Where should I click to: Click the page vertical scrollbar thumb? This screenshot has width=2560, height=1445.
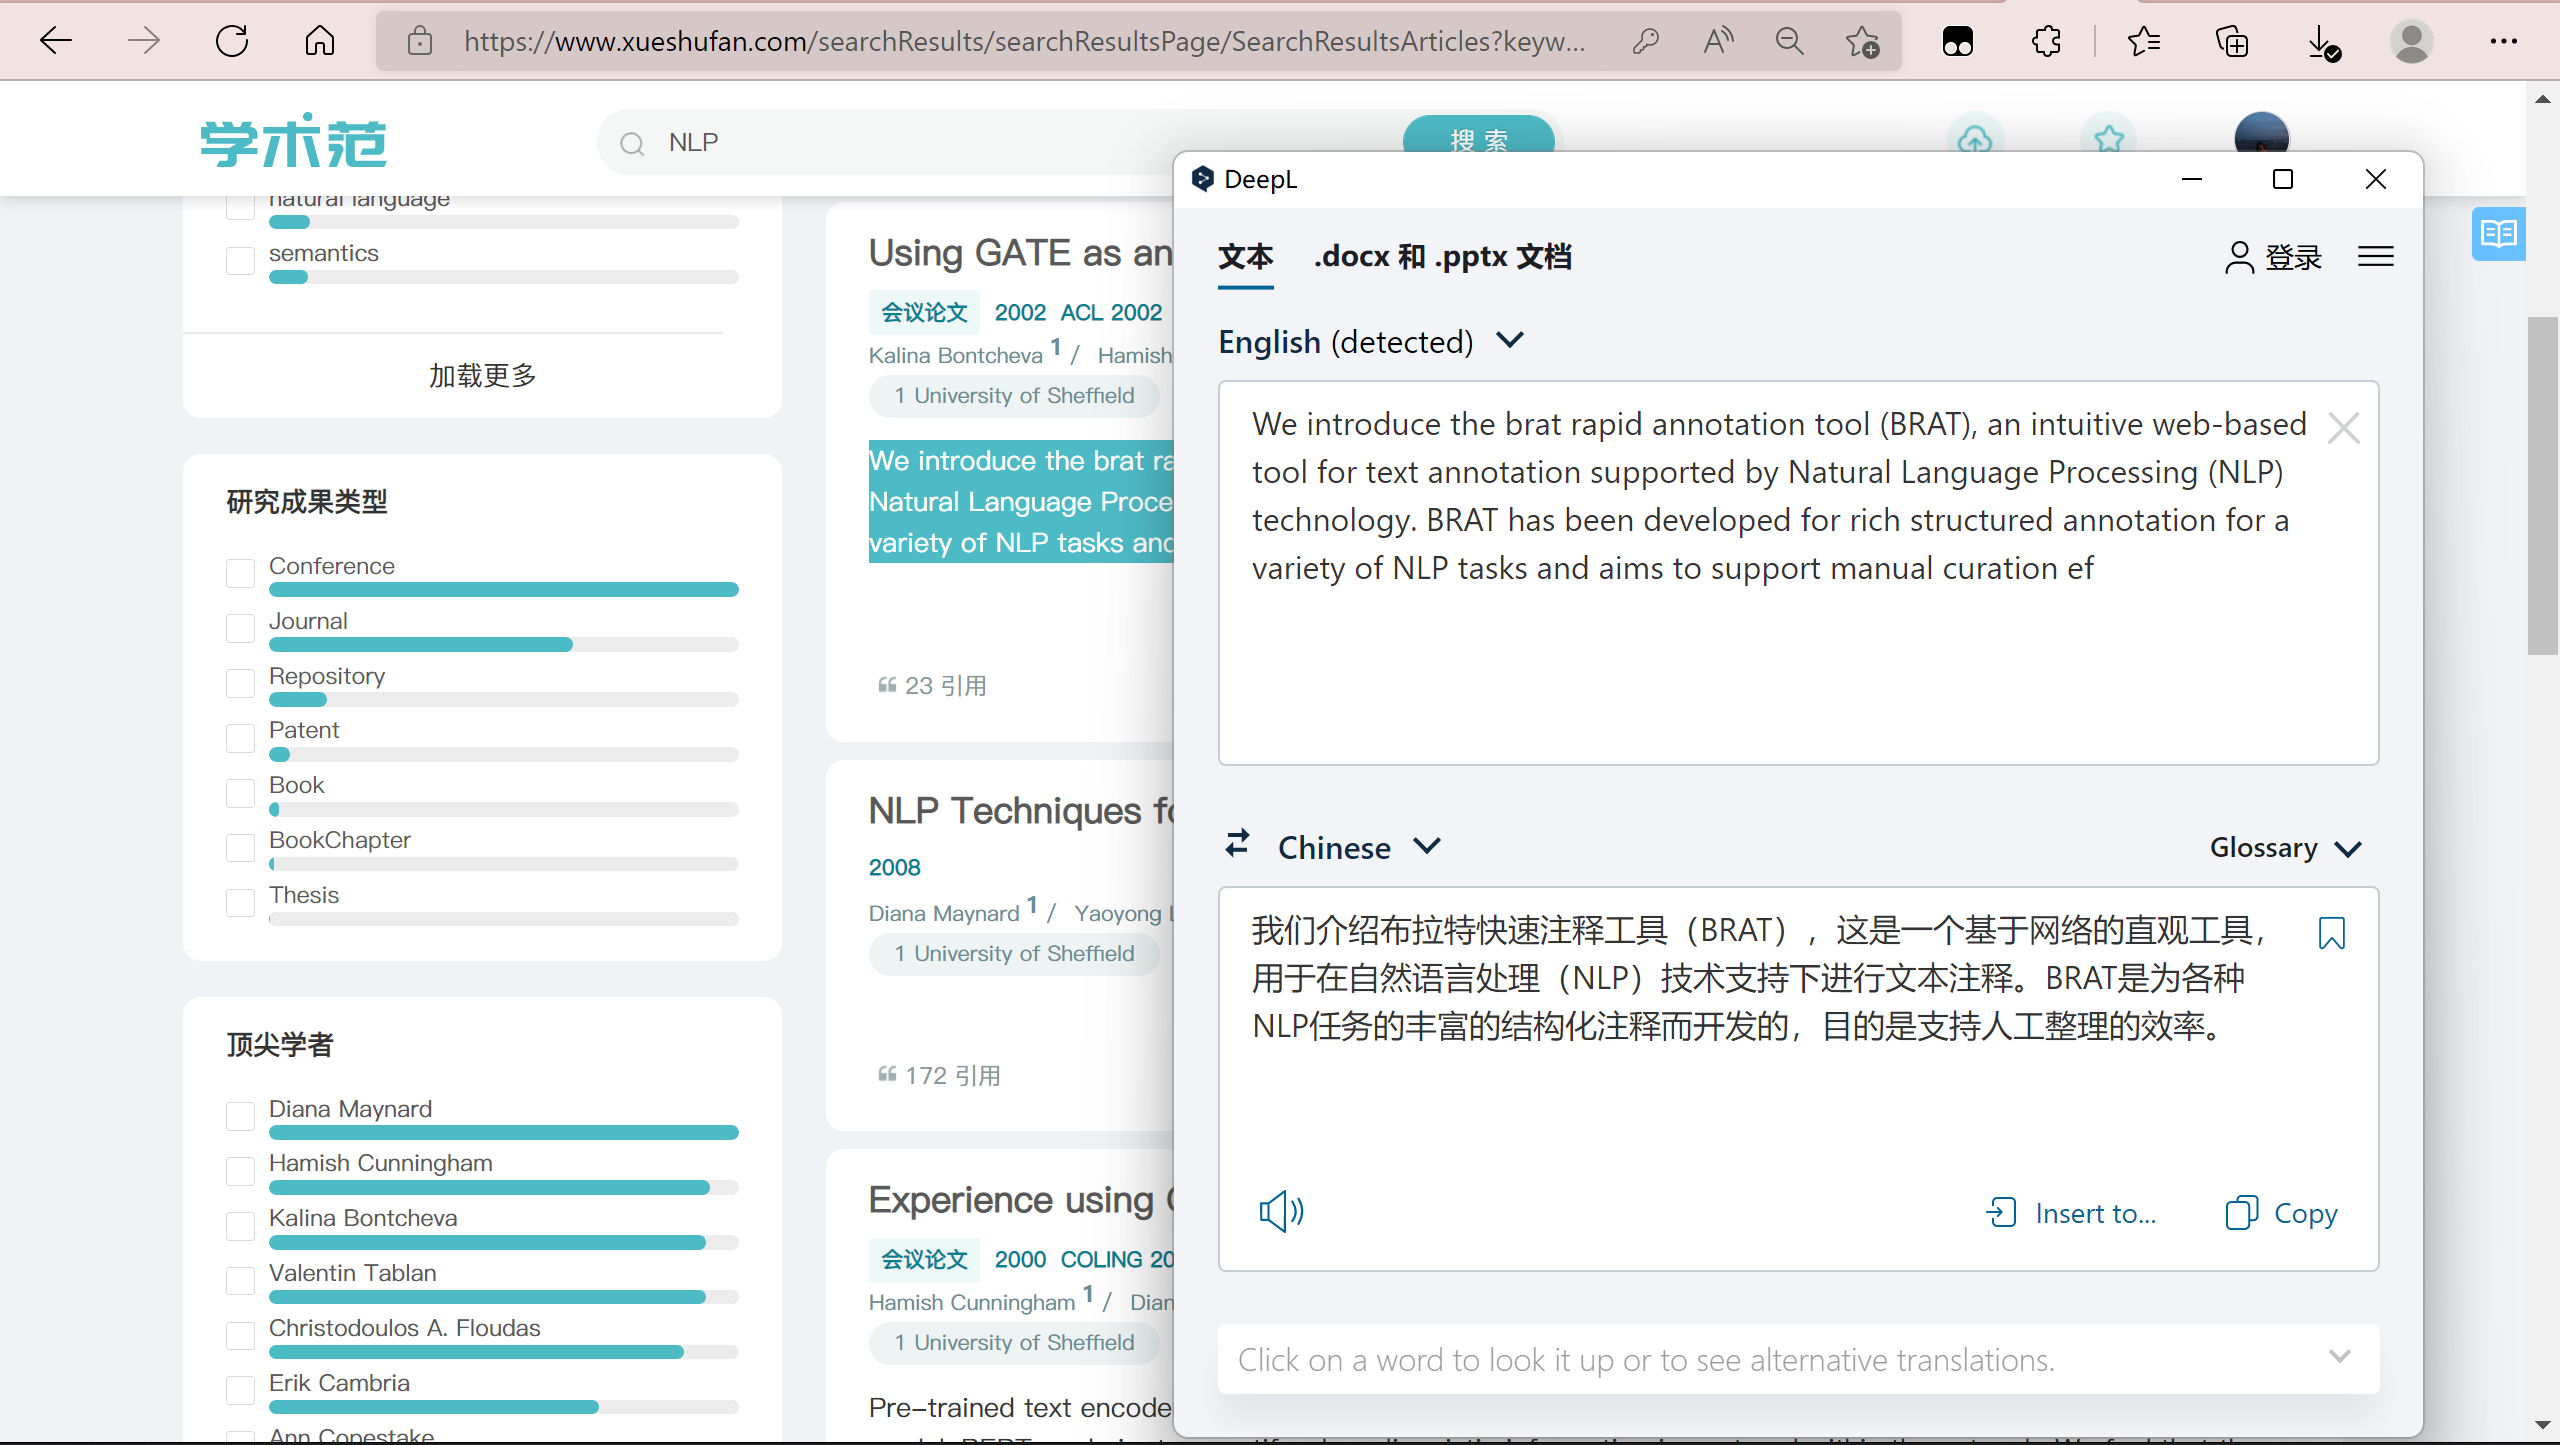click(2542, 485)
